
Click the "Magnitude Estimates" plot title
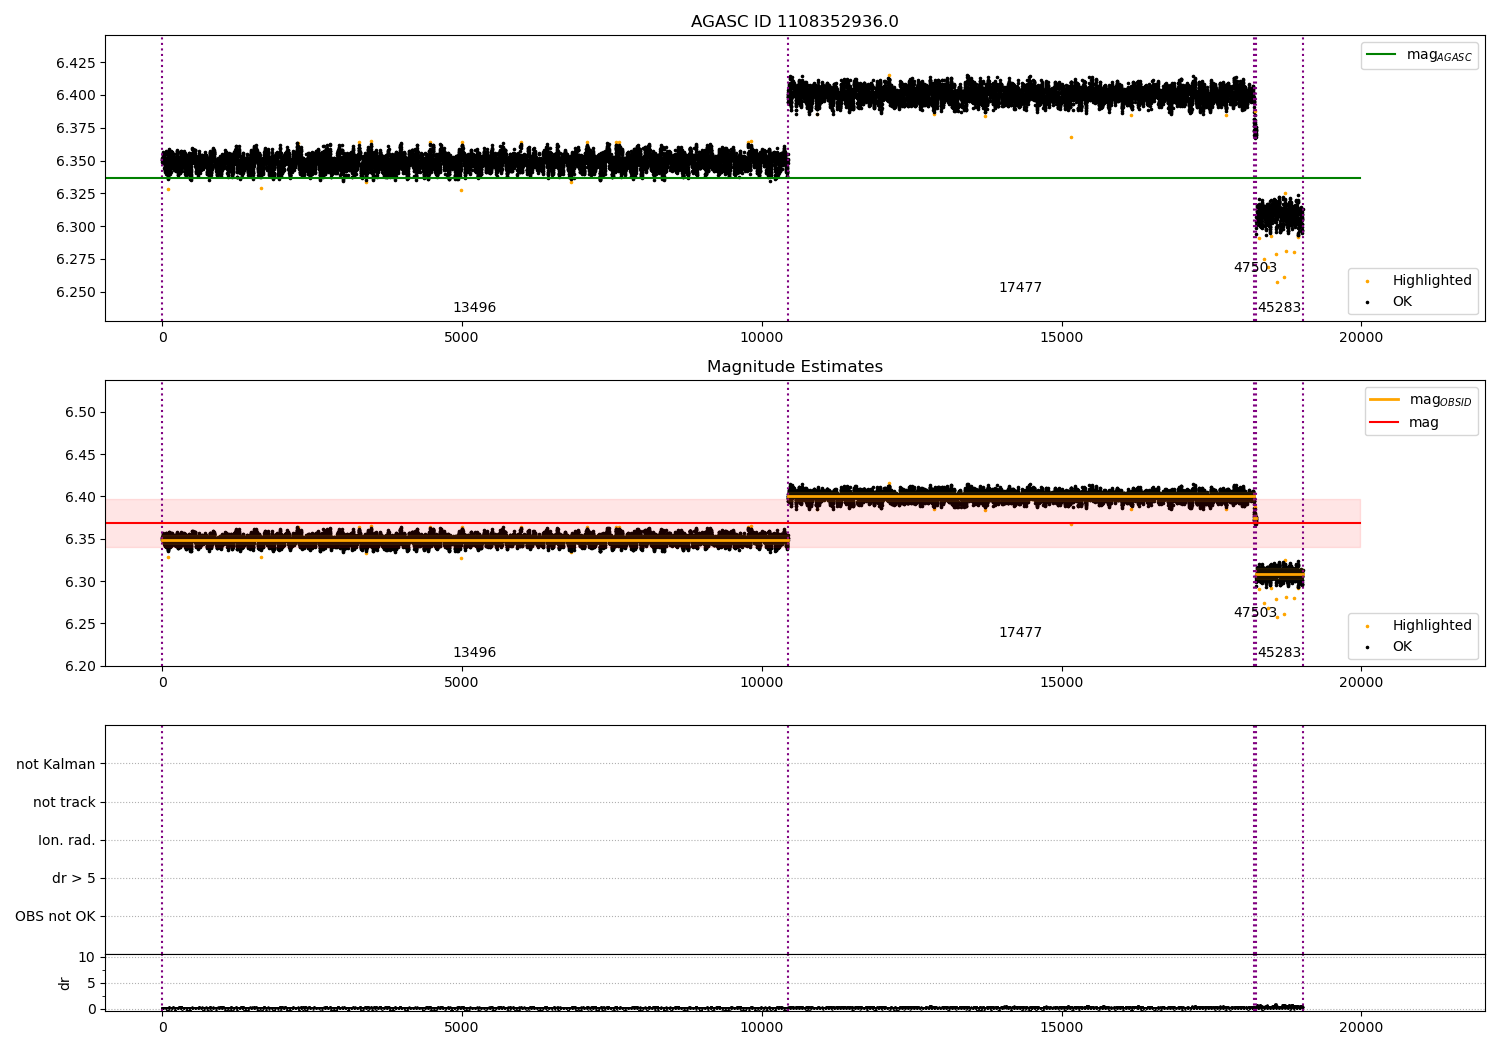pyautogui.click(x=794, y=367)
